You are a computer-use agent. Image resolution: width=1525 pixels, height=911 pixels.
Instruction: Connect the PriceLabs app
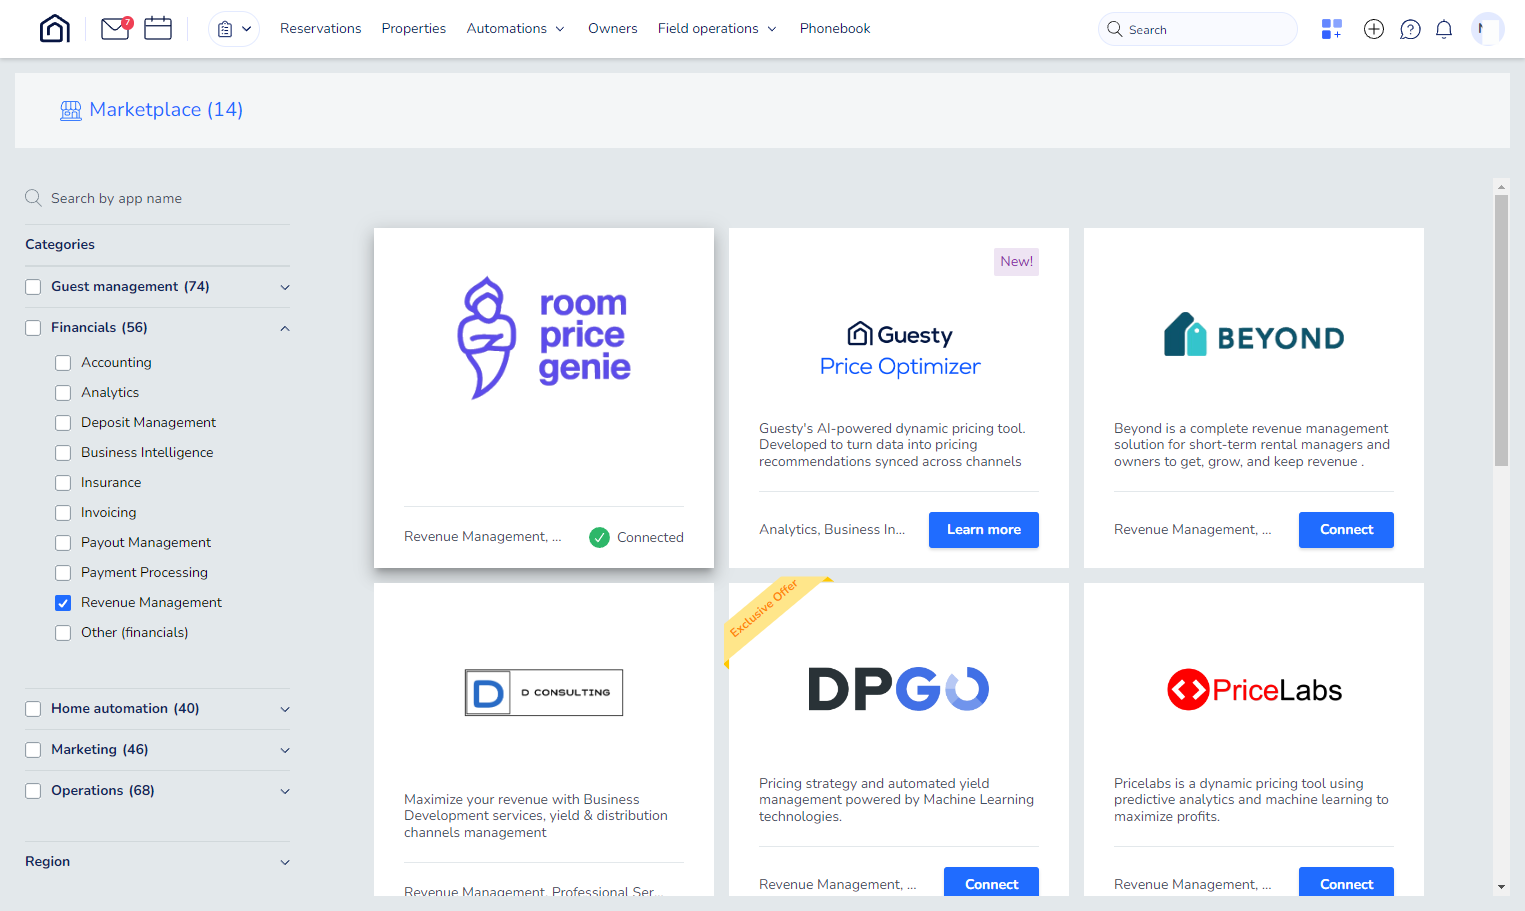click(x=1346, y=882)
